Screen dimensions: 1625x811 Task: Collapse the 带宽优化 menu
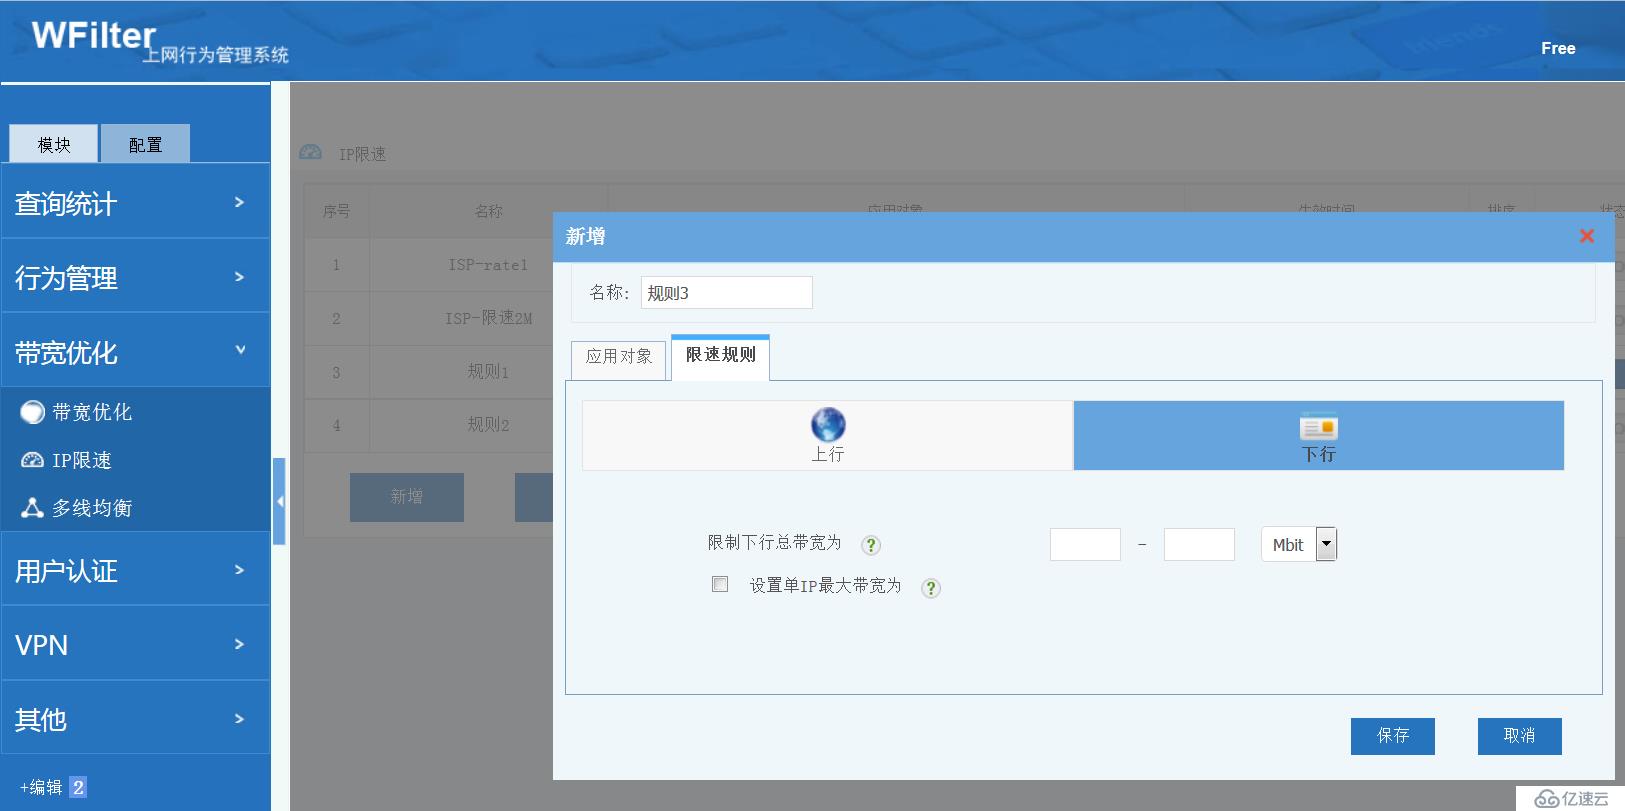pyautogui.click(x=136, y=351)
